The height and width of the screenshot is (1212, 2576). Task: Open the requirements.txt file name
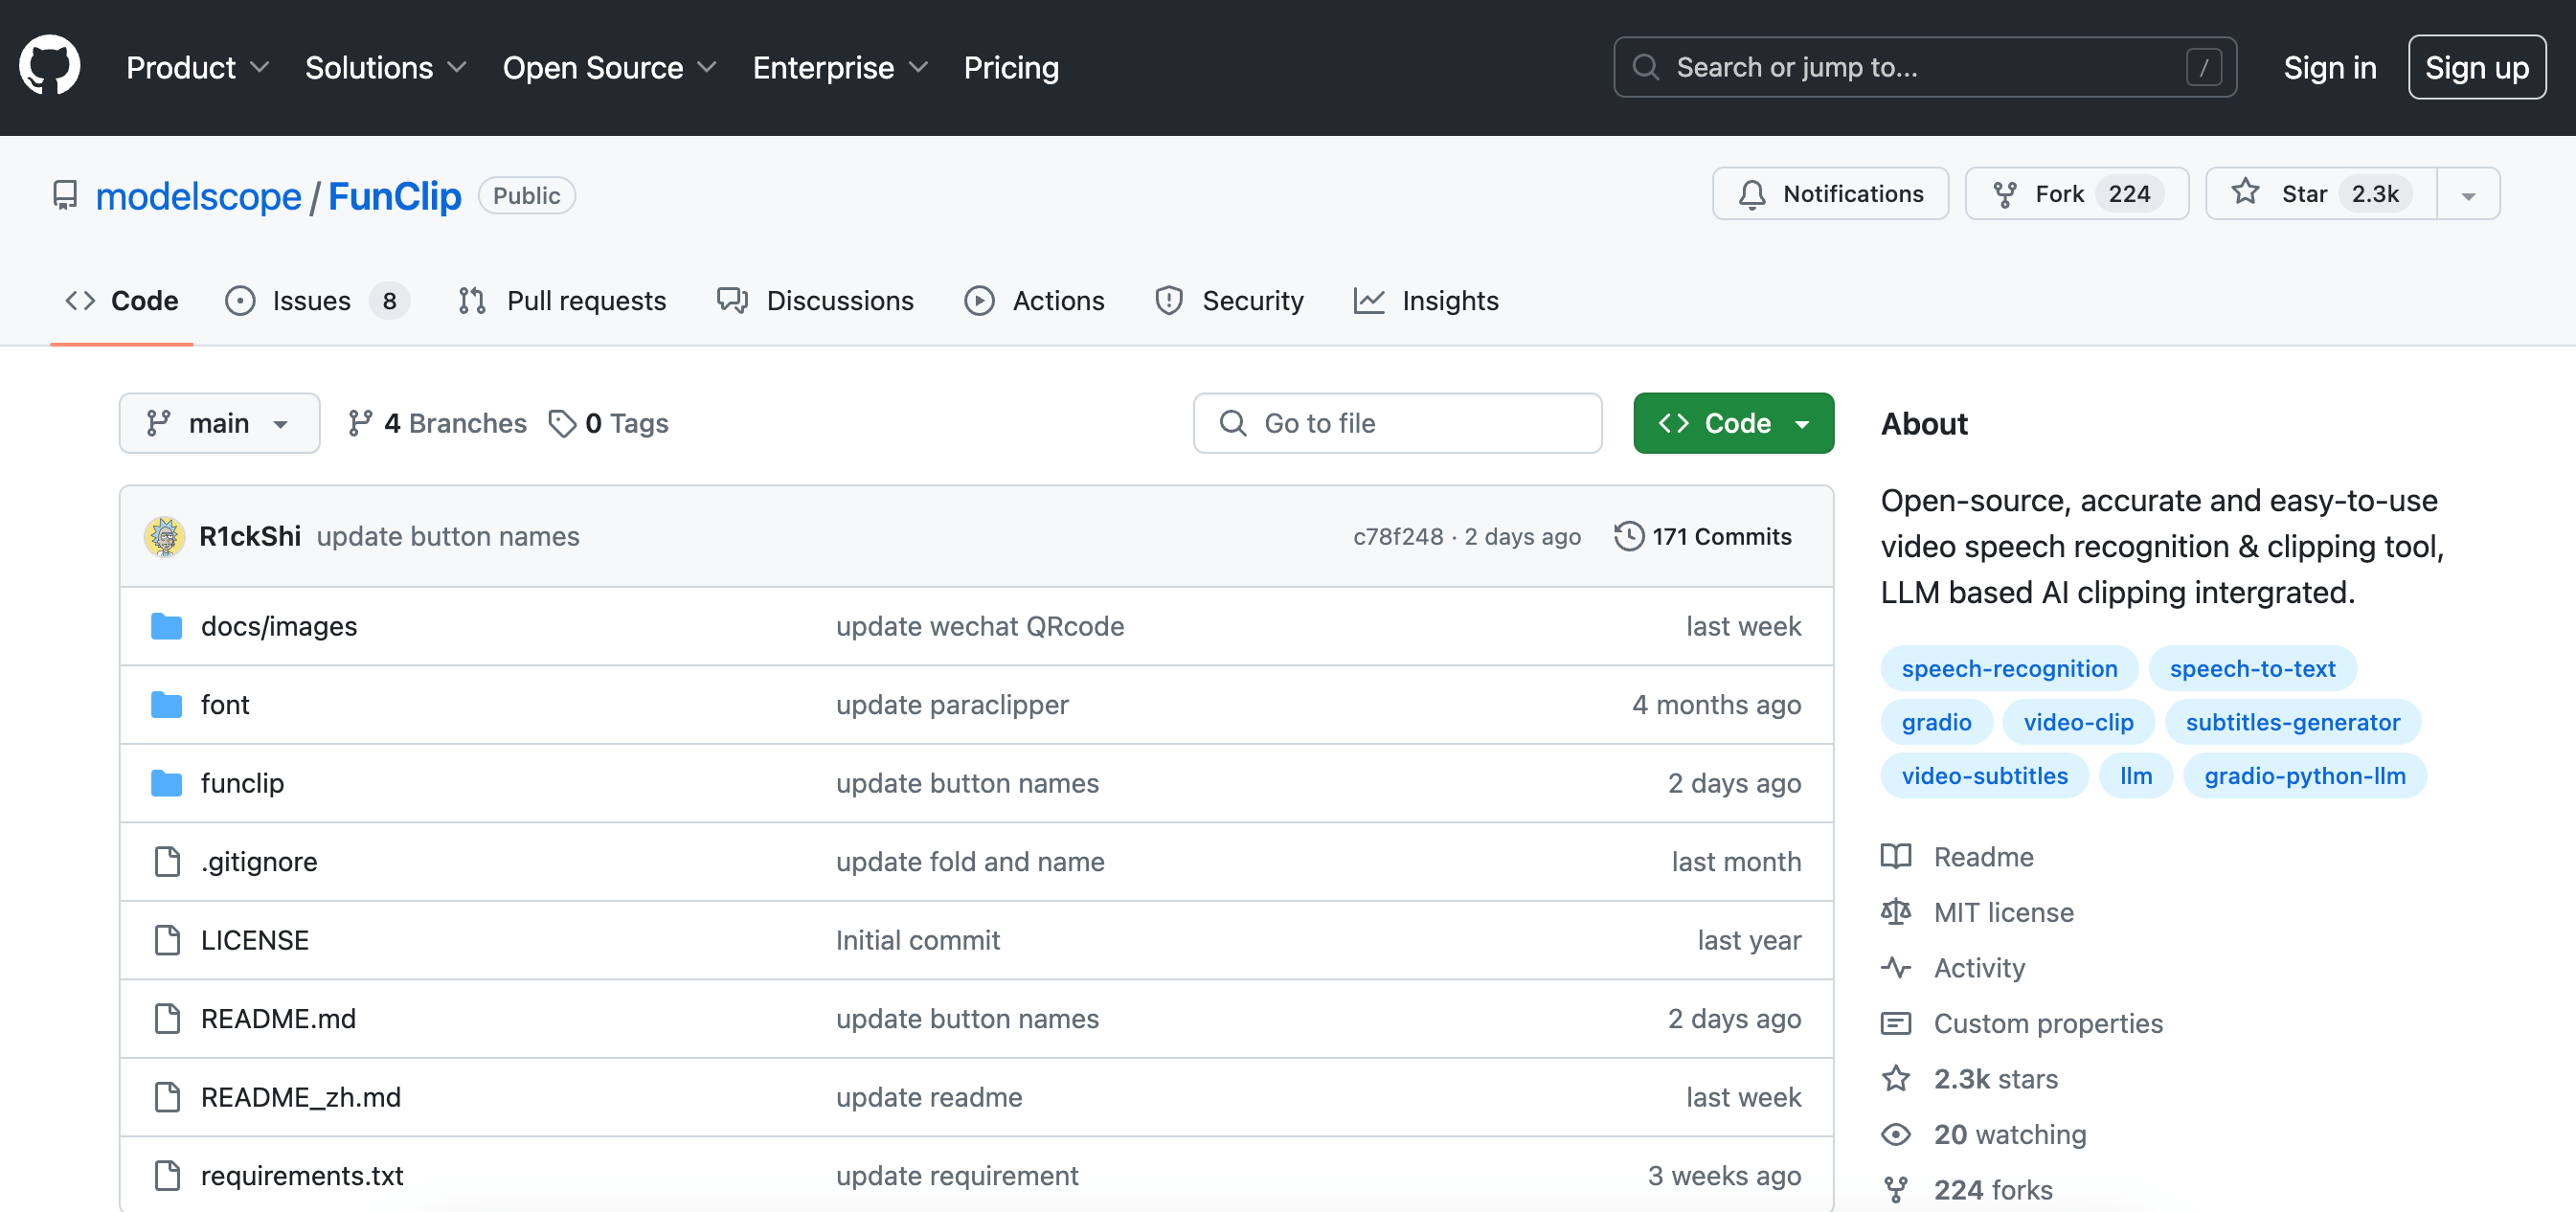(x=302, y=1175)
